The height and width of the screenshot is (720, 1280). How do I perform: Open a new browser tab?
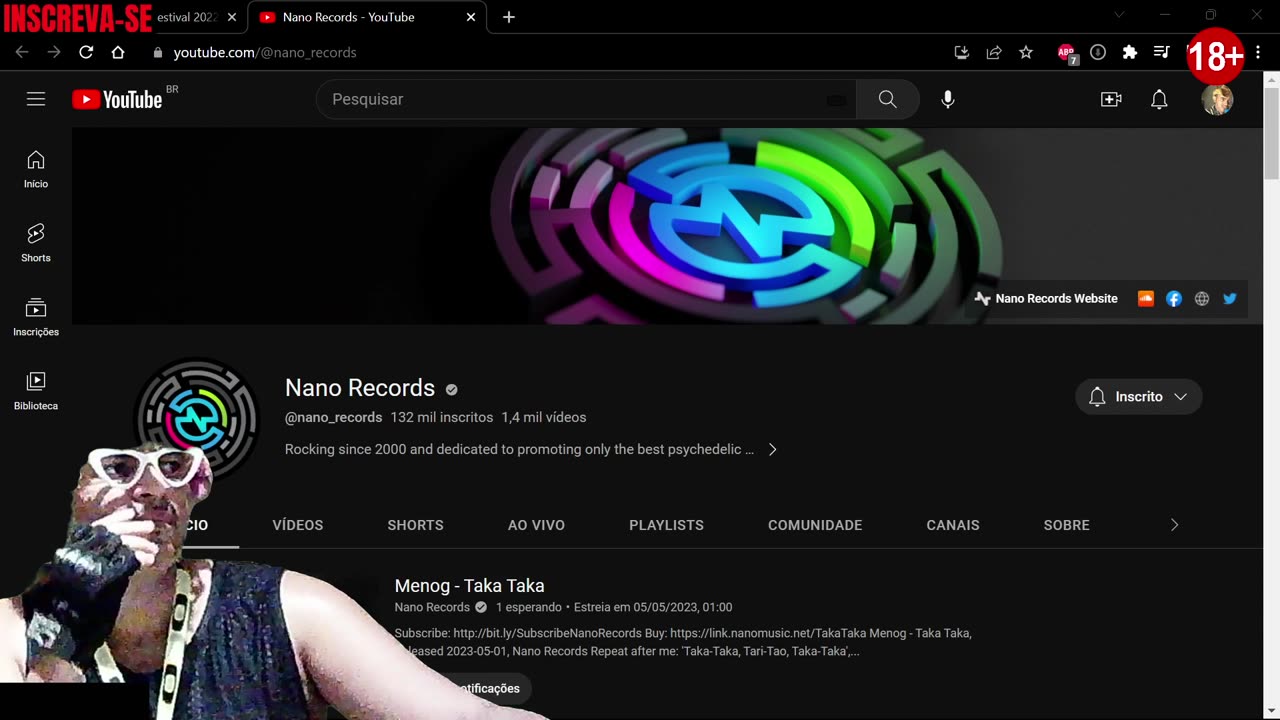click(508, 17)
